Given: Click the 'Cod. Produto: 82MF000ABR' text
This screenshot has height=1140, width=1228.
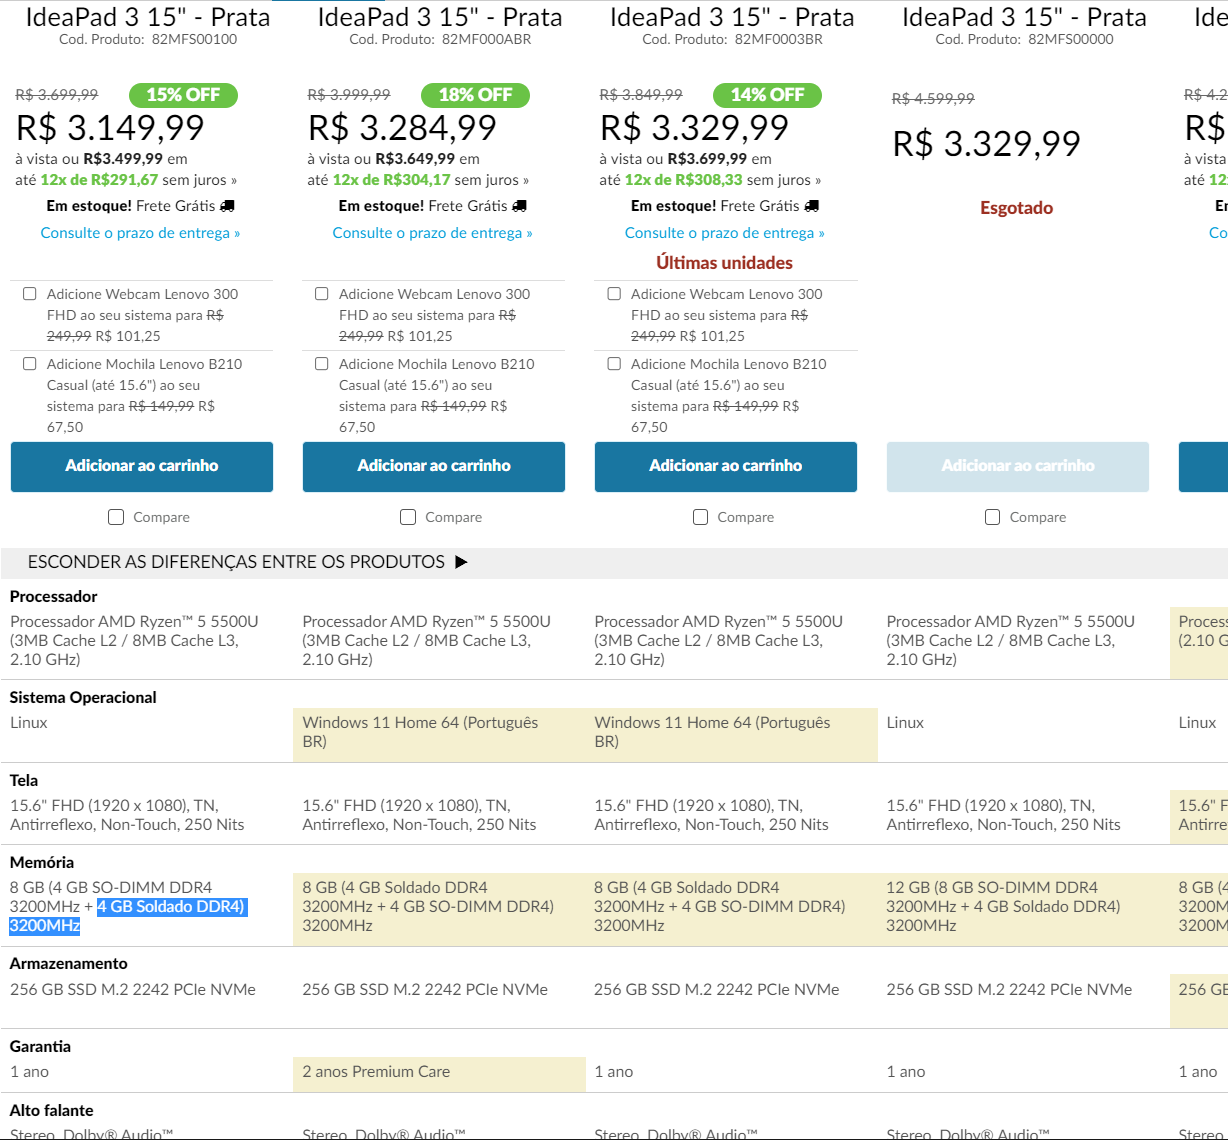Looking at the screenshot, I should [440, 40].
